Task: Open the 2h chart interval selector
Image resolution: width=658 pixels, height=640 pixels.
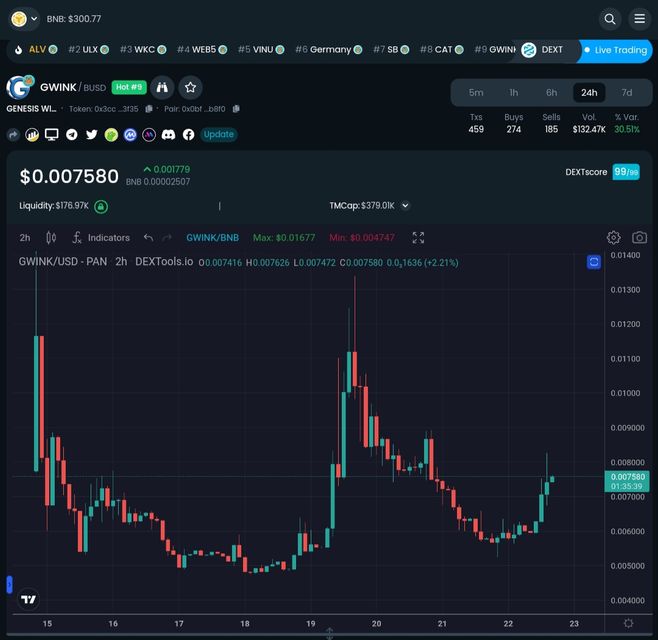Action: [25, 238]
